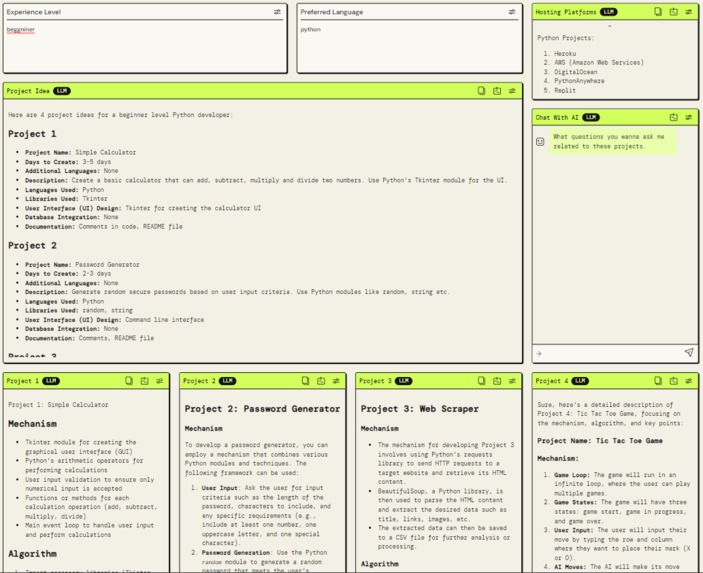The image size is (703, 573).
Task: Click the save icon on Project 1 card
Action: (x=144, y=381)
